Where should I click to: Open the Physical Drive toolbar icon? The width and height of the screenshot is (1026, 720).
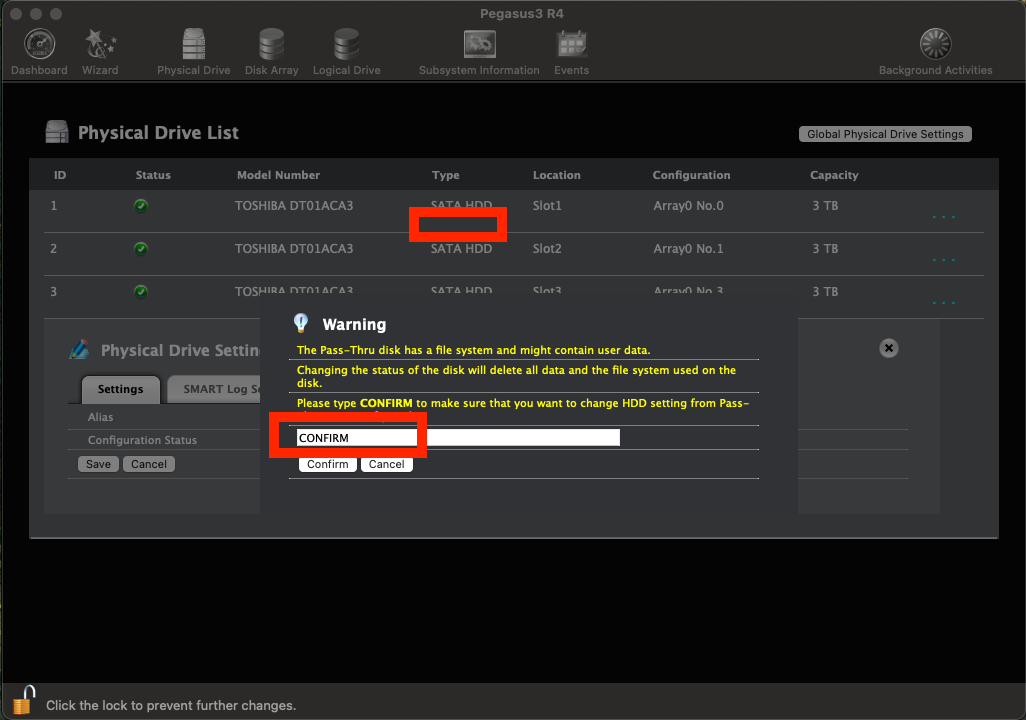tap(194, 45)
